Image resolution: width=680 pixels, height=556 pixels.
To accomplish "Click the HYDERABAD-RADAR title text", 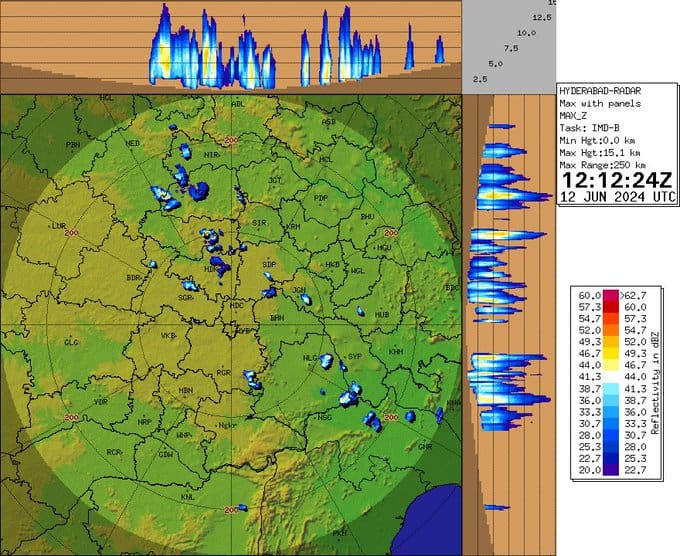I will tap(600, 91).
